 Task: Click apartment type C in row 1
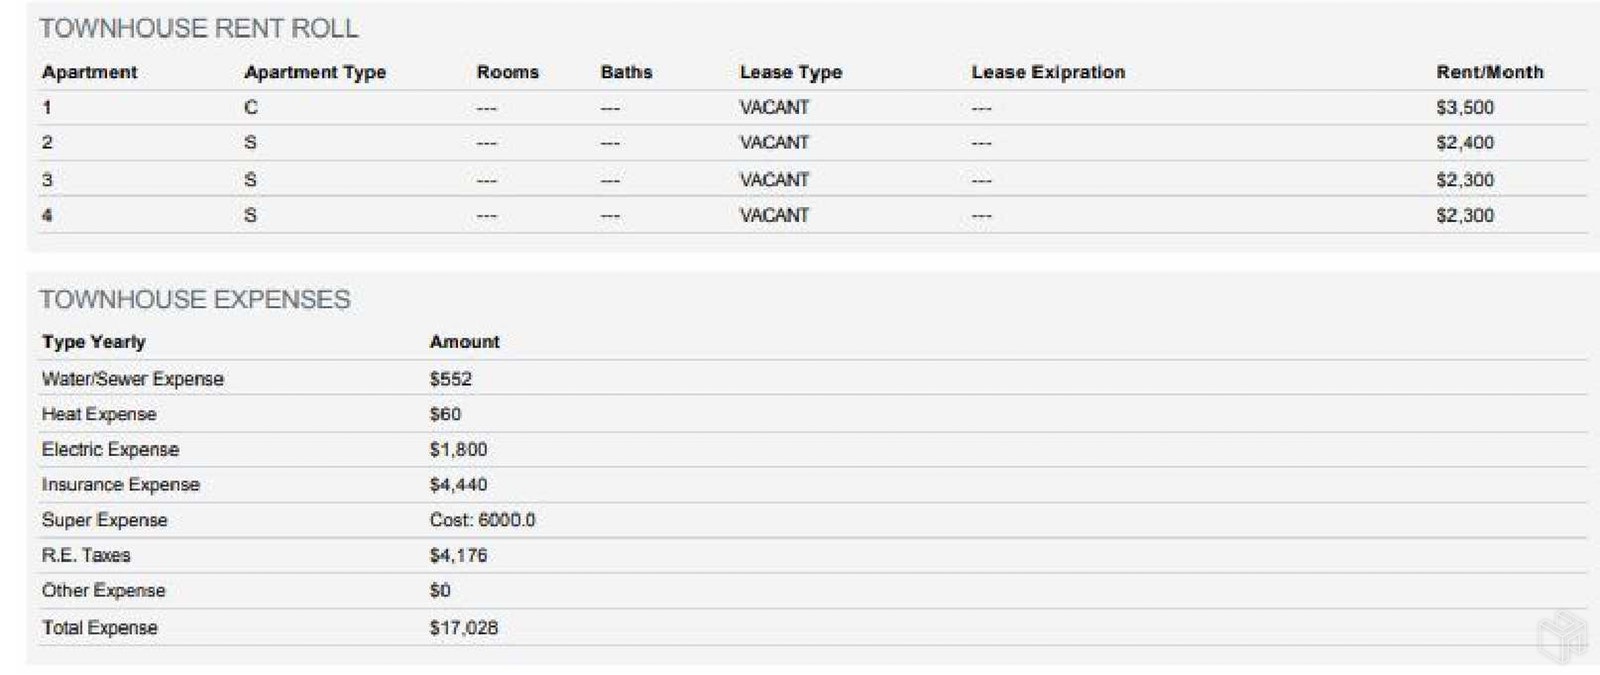point(250,107)
